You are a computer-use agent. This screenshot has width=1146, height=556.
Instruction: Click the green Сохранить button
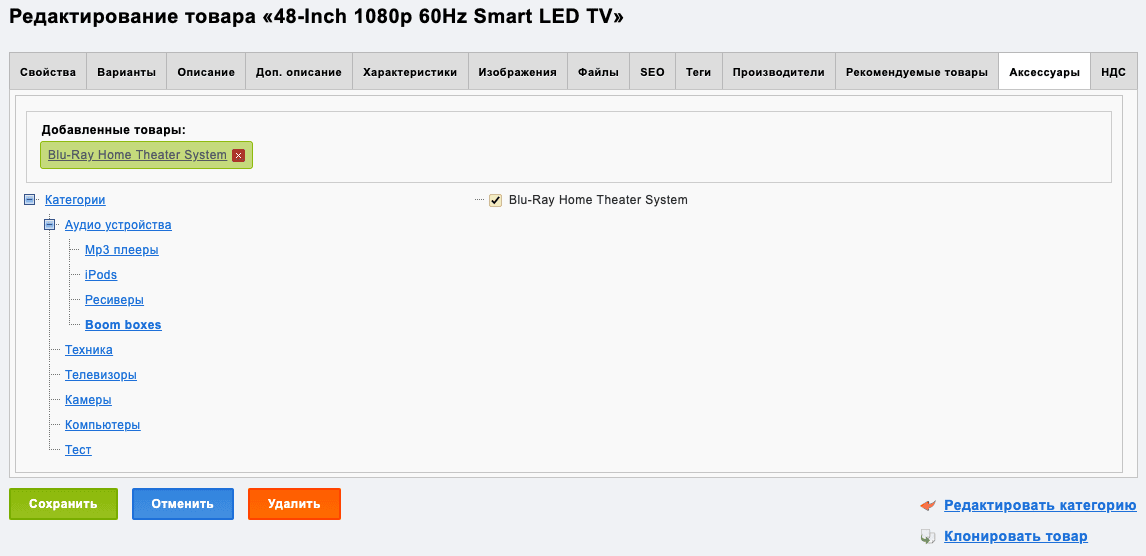tap(63, 504)
